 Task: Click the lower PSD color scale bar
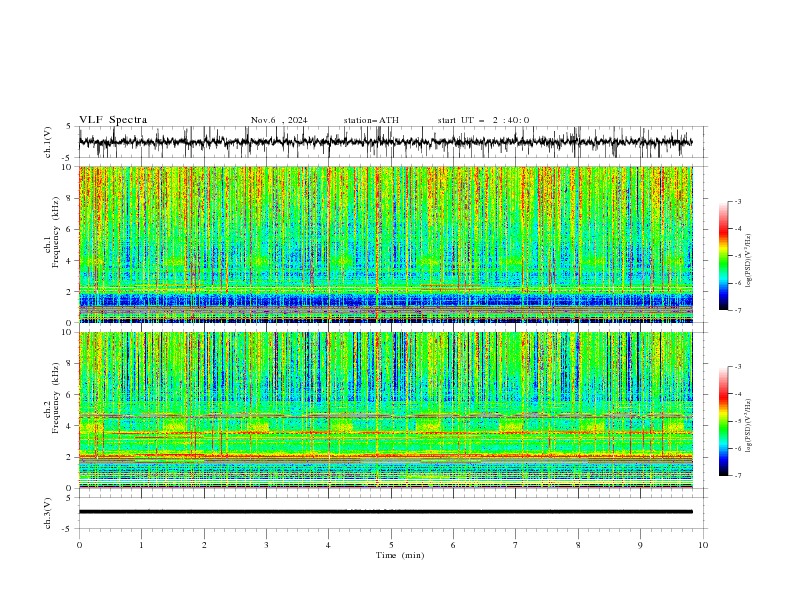(x=723, y=421)
